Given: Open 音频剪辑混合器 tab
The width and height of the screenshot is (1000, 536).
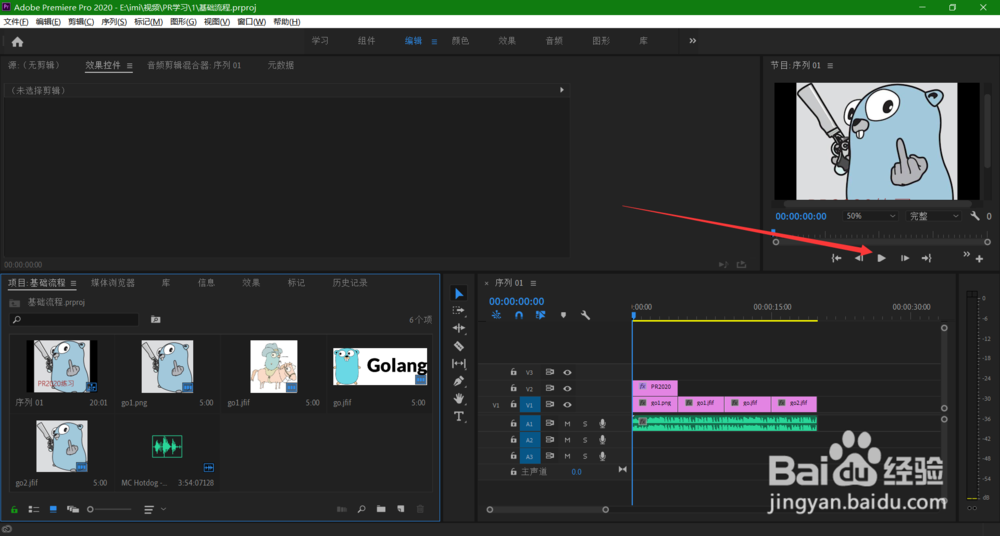Looking at the screenshot, I should (x=195, y=65).
